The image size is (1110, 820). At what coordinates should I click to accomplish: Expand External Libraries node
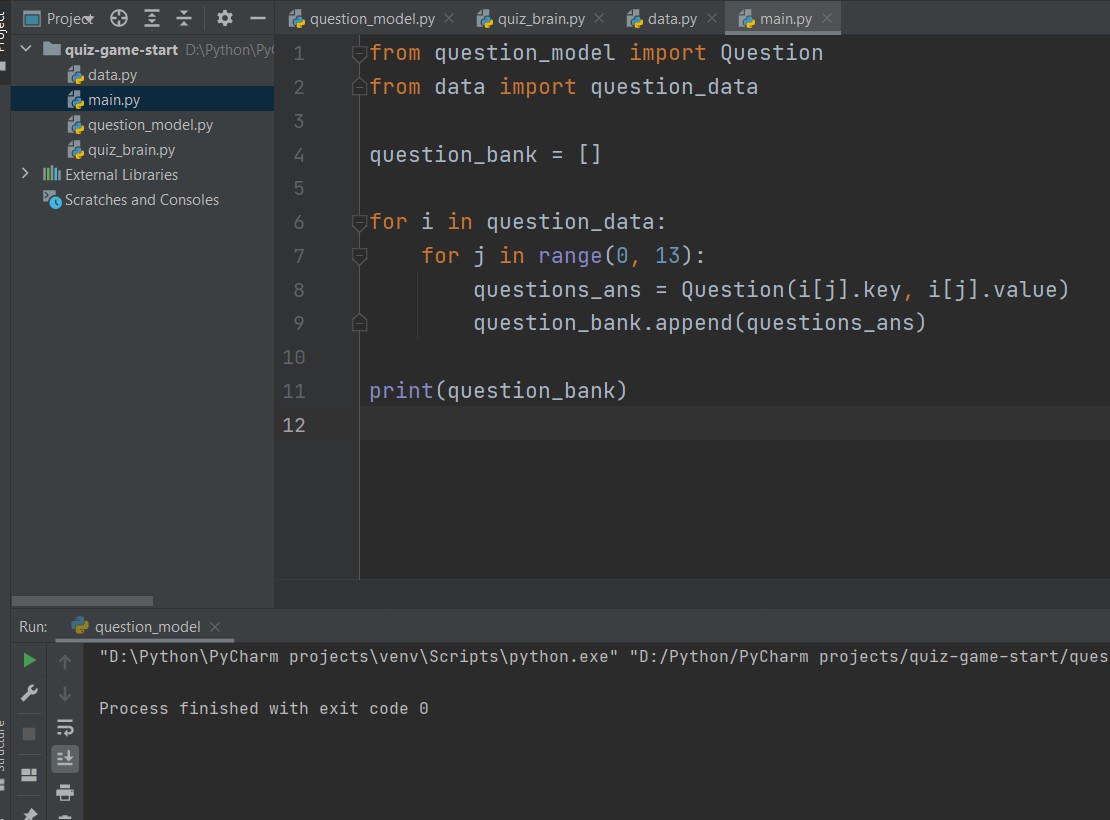click(x=26, y=174)
